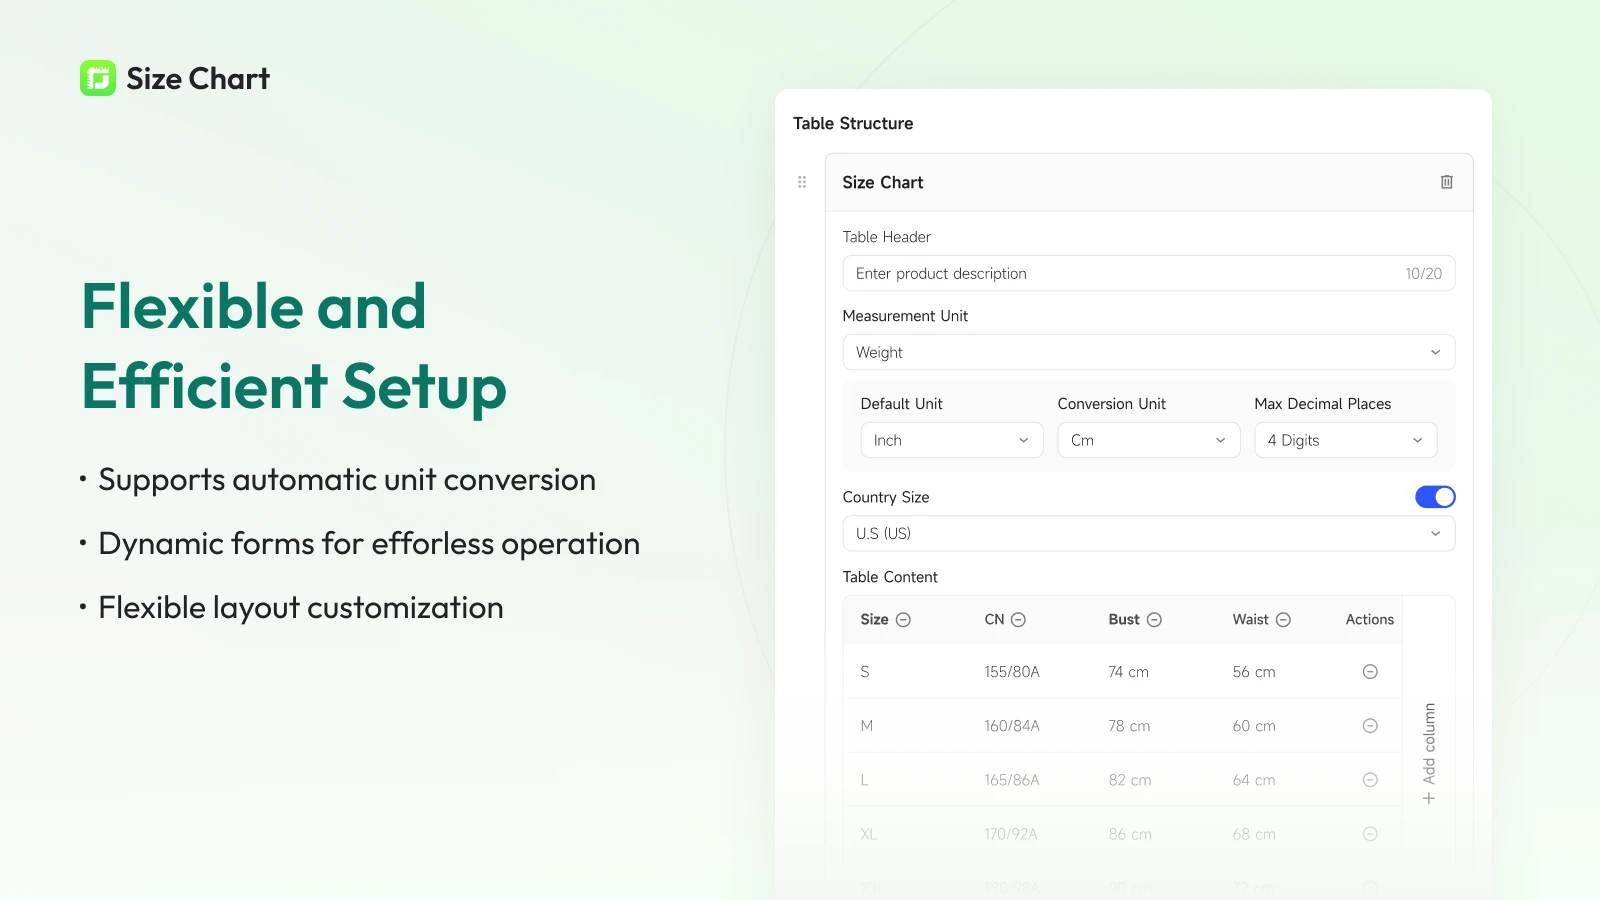Click the CN column header label
This screenshot has height=900, width=1600.
click(x=994, y=620)
